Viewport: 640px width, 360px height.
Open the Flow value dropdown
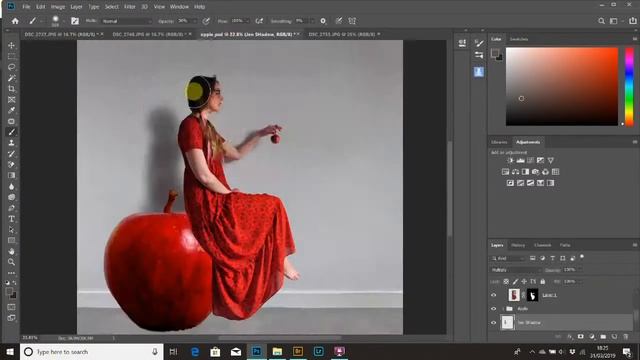tap(247, 21)
